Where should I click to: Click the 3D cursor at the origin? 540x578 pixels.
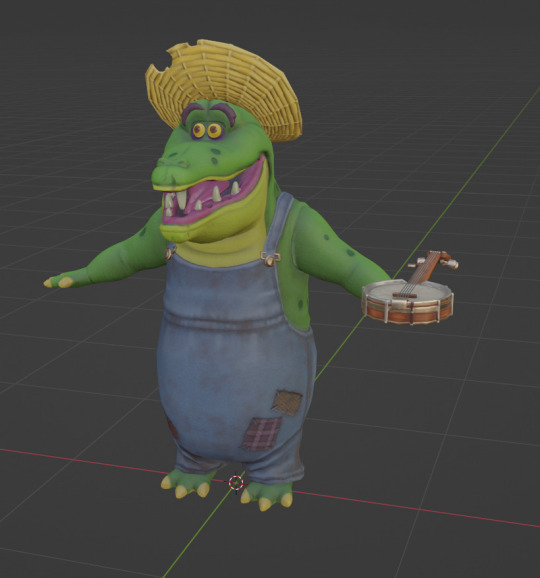tap(236, 483)
